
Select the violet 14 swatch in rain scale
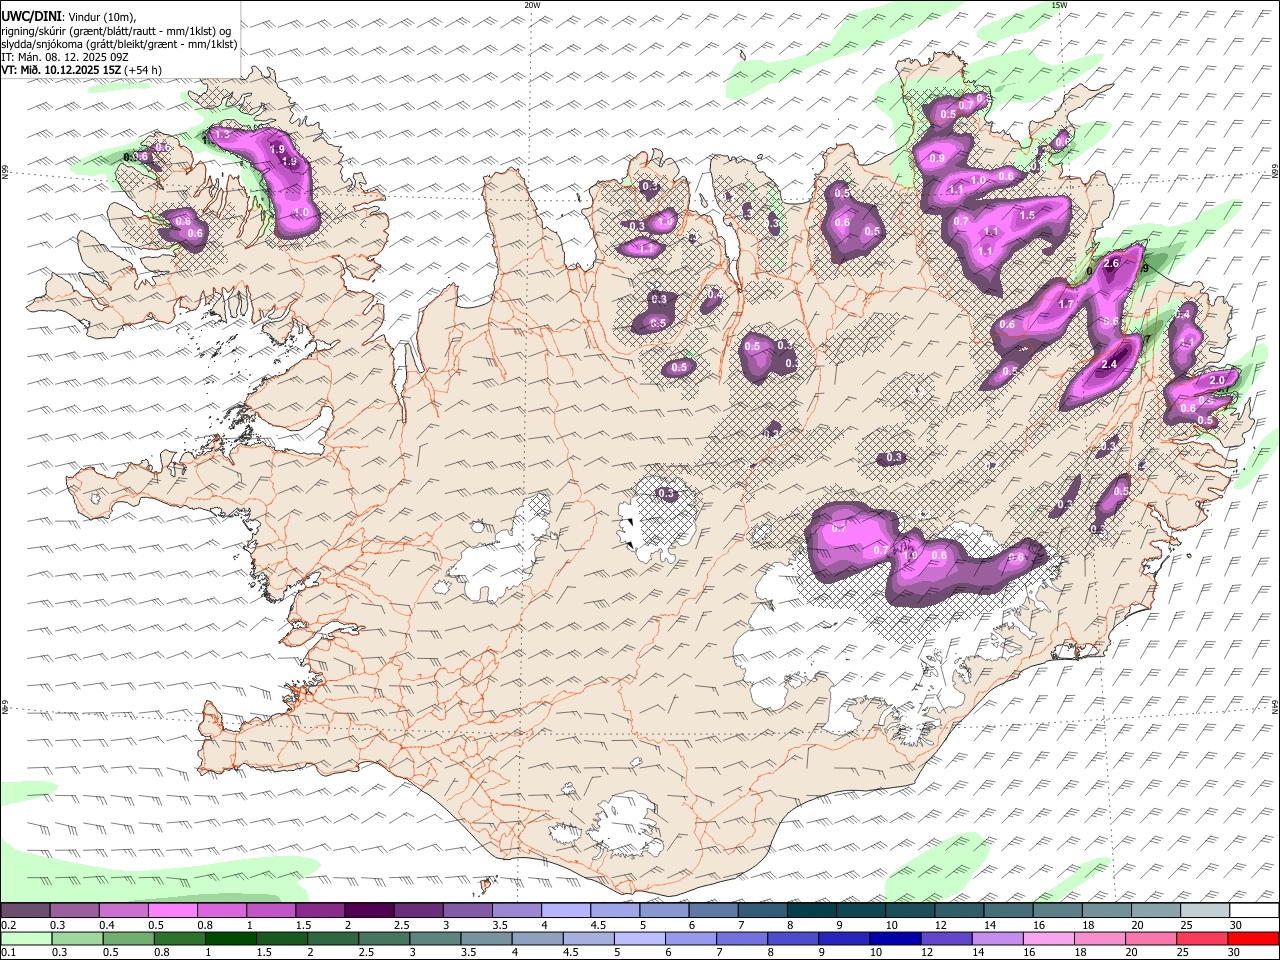coord(997,938)
